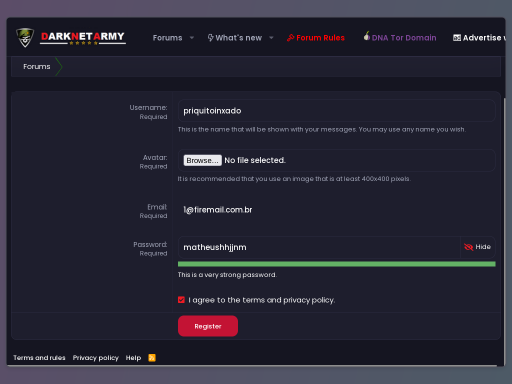Uncheck the agree to terms checkbox
This screenshot has height=384, width=512.
click(181, 300)
